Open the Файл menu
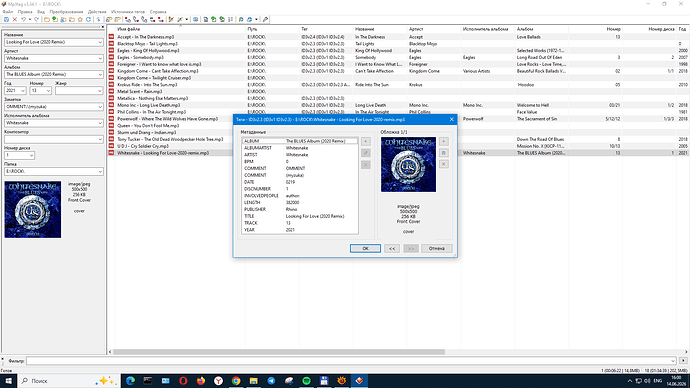The height and width of the screenshot is (388, 690). pyautogui.click(x=7, y=12)
